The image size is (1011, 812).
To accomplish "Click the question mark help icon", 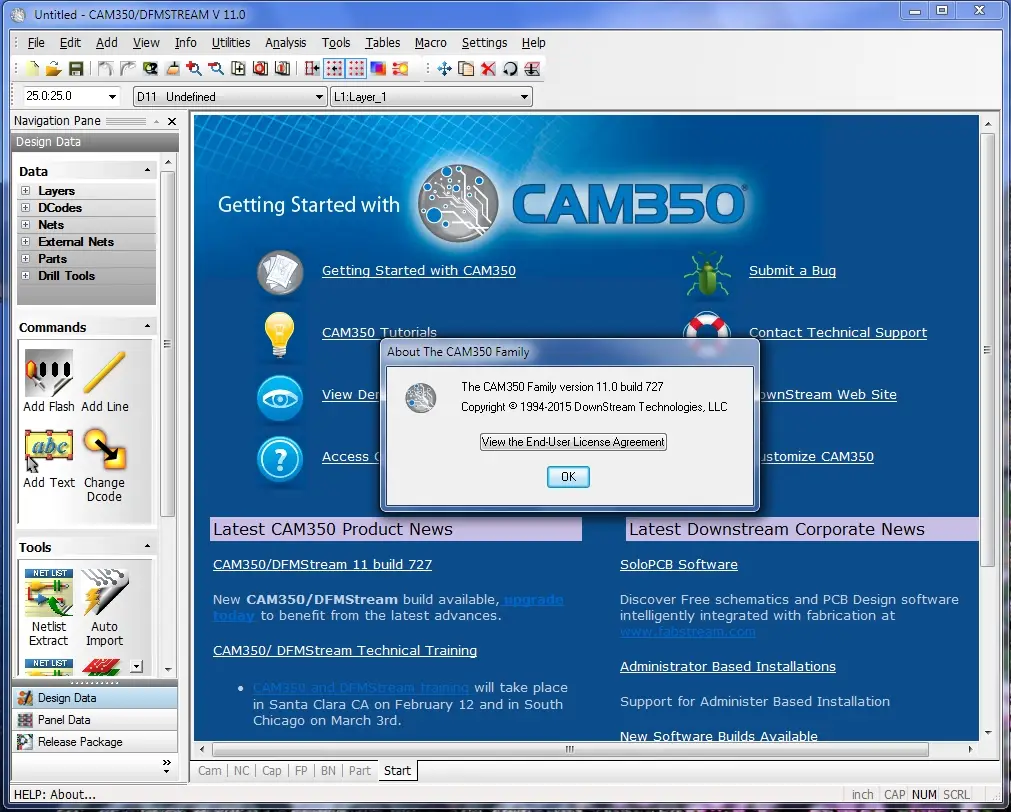I will pos(280,459).
